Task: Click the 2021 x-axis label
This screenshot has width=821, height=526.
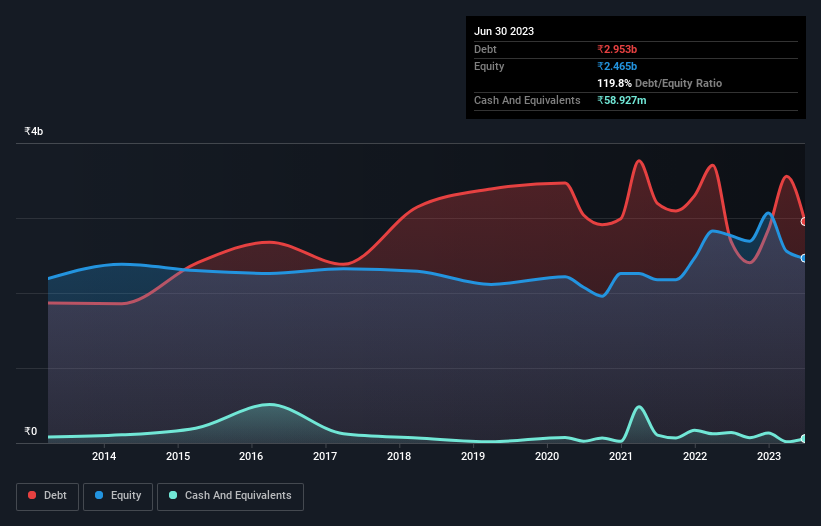Action: 621,456
